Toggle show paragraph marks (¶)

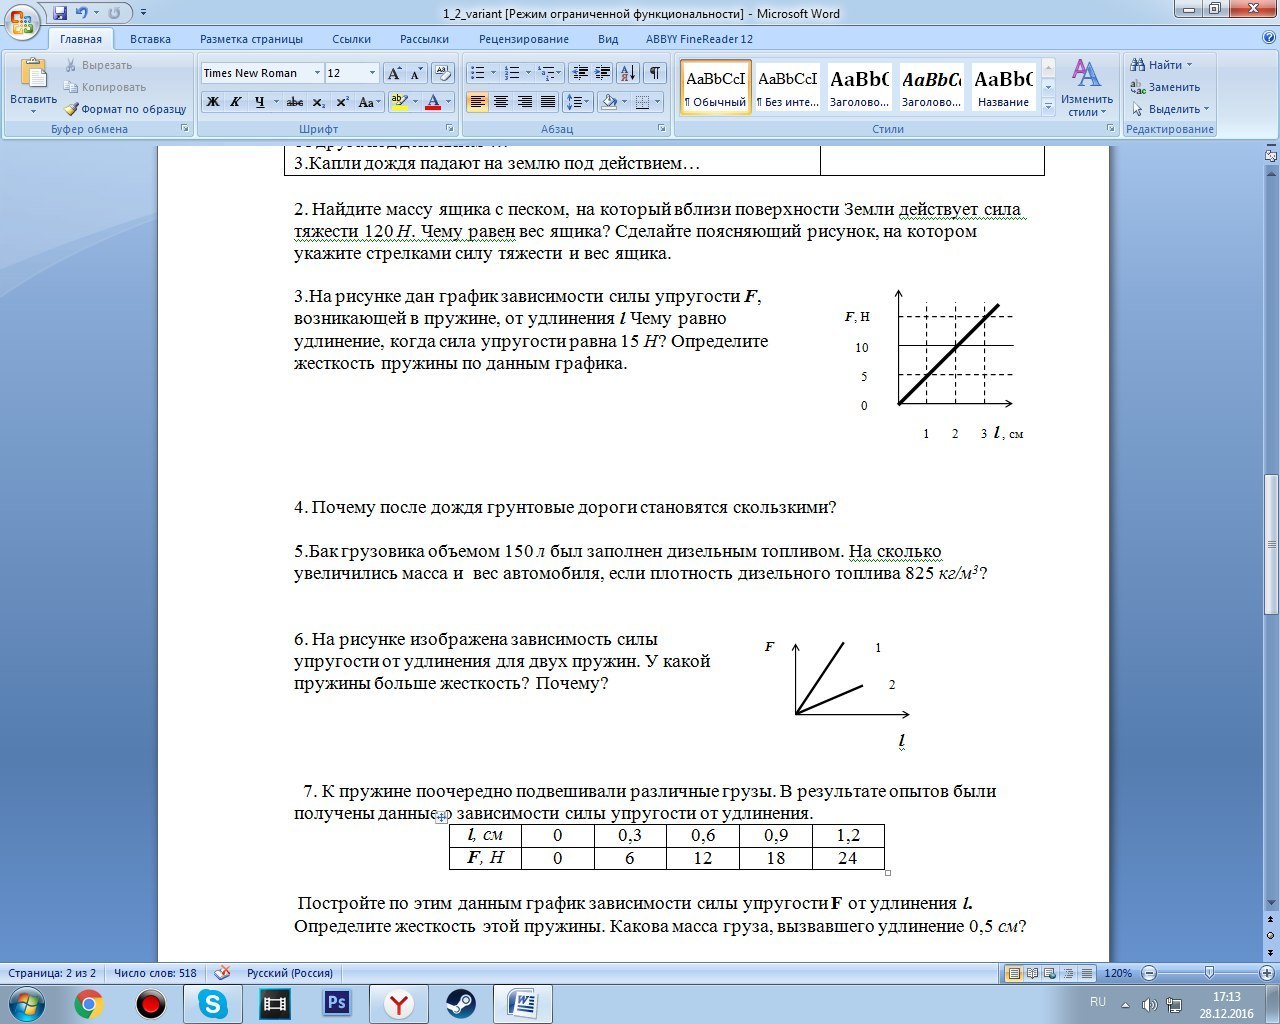[655, 73]
